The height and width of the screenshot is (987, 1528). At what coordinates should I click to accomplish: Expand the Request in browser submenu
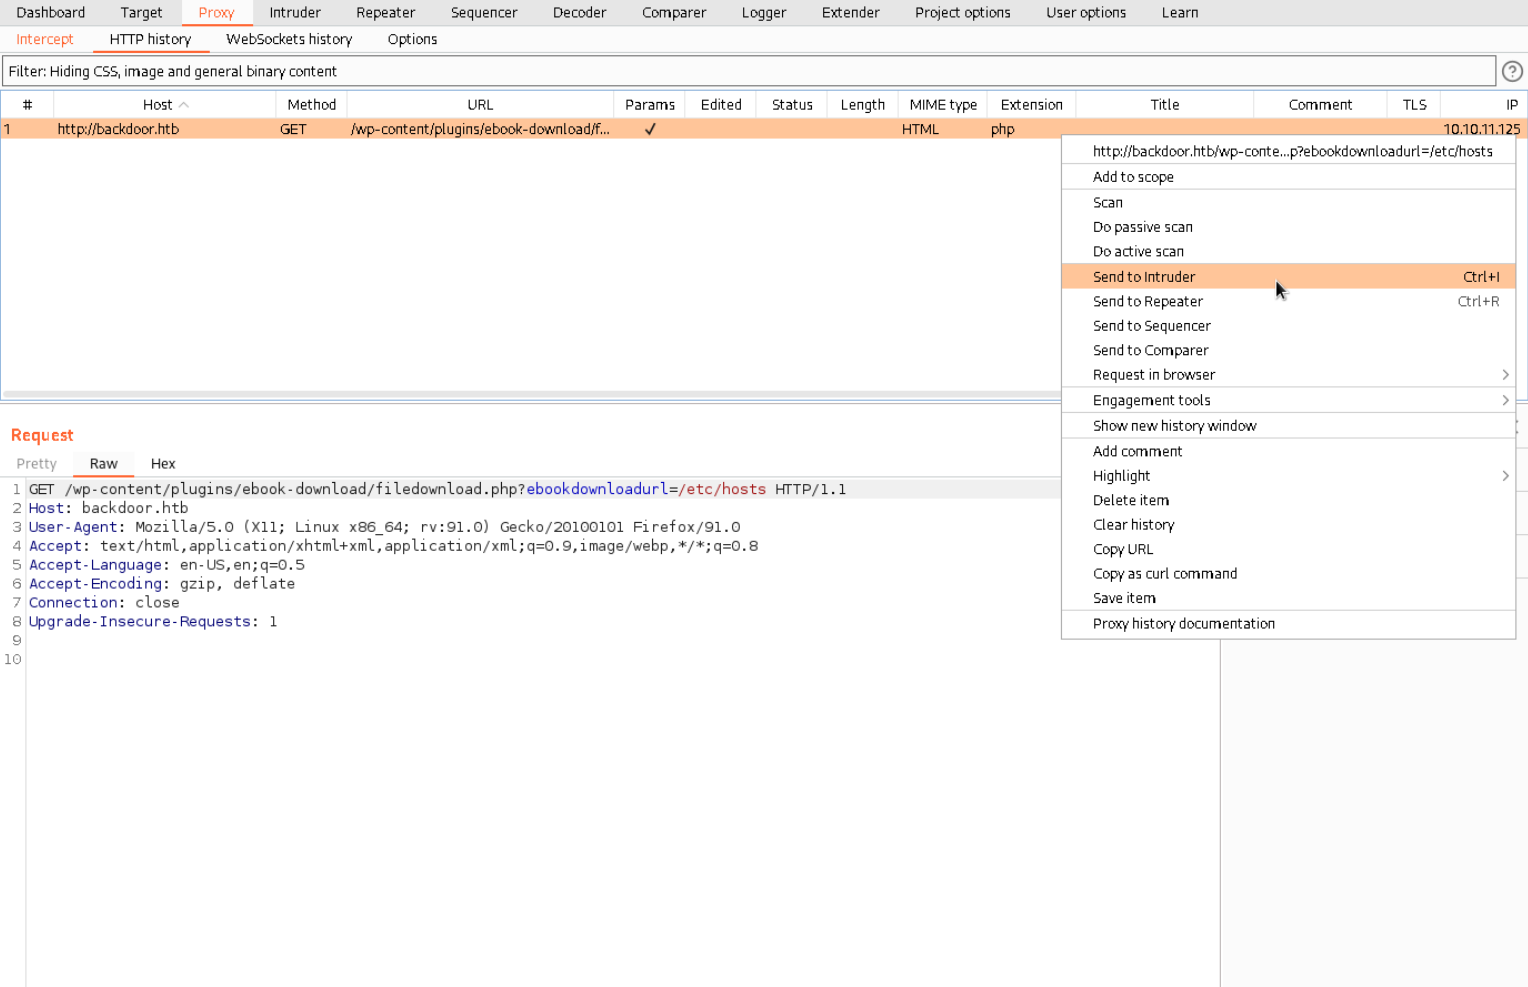tap(1505, 375)
